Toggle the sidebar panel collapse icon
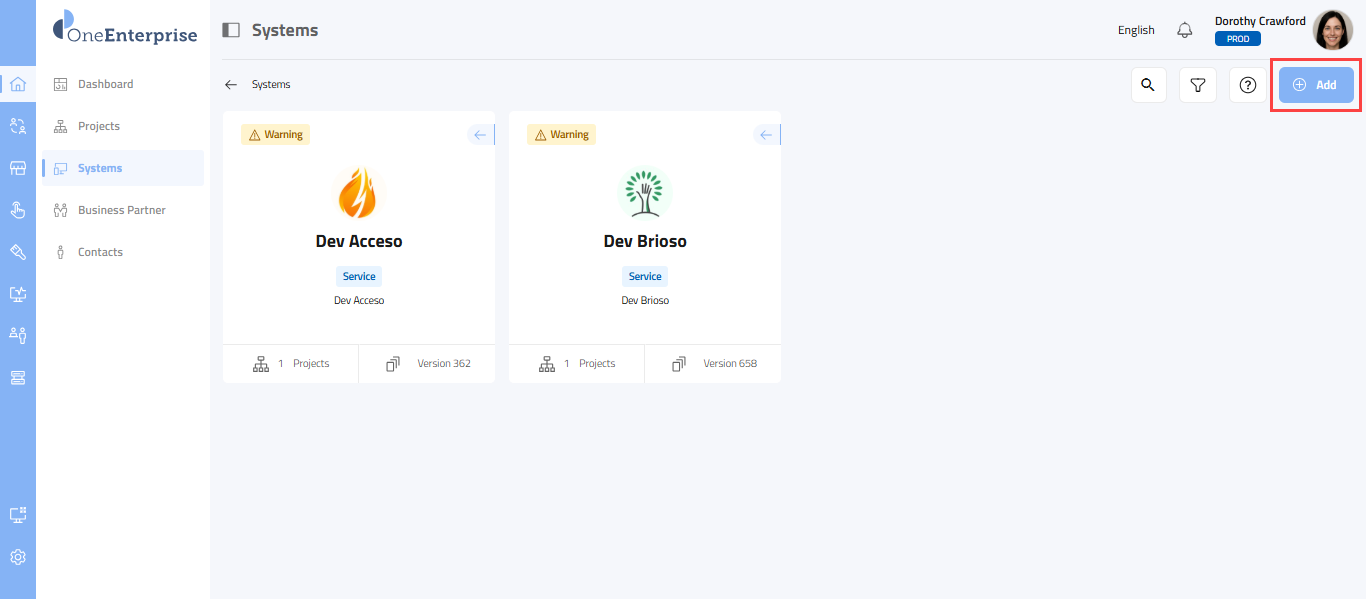Image resolution: width=1366 pixels, height=599 pixels. click(231, 30)
